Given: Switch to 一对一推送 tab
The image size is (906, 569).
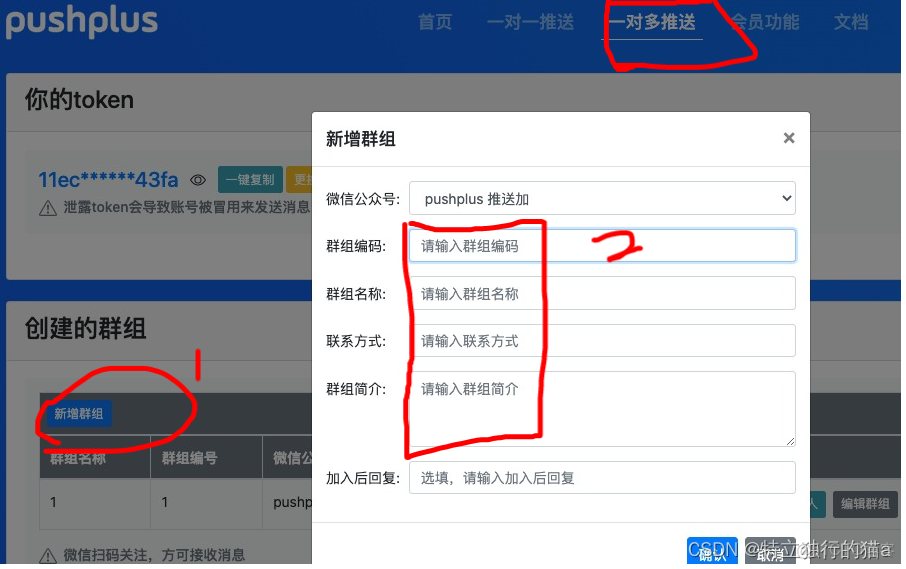Looking at the screenshot, I should (x=530, y=22).
